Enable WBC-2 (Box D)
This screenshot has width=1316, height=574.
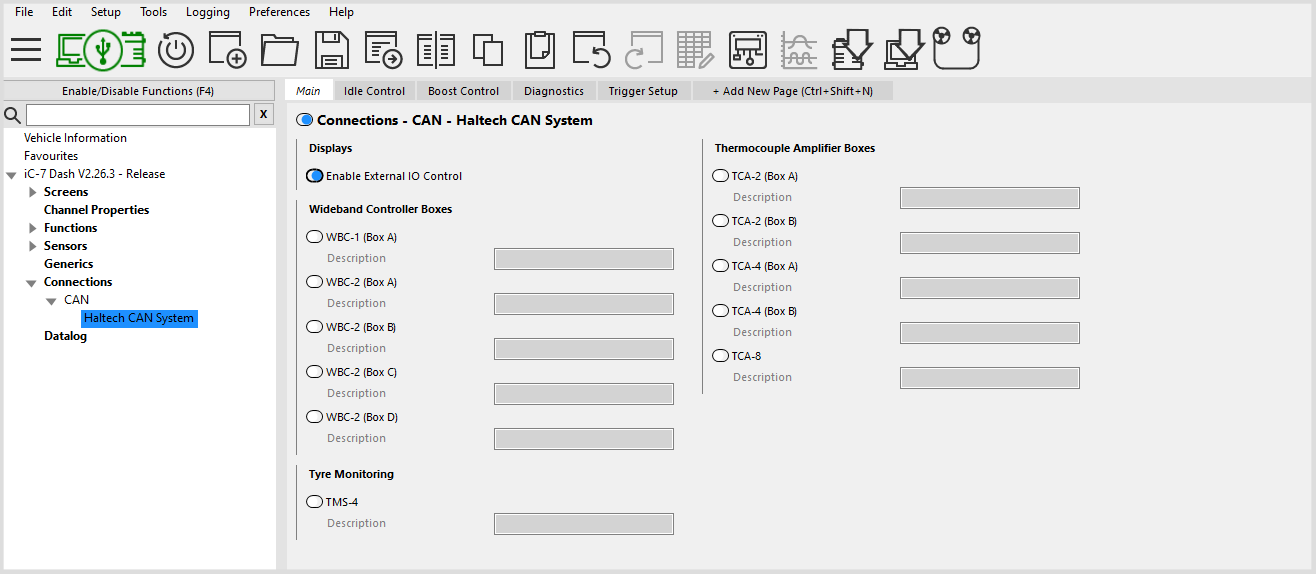coord(314,417)
